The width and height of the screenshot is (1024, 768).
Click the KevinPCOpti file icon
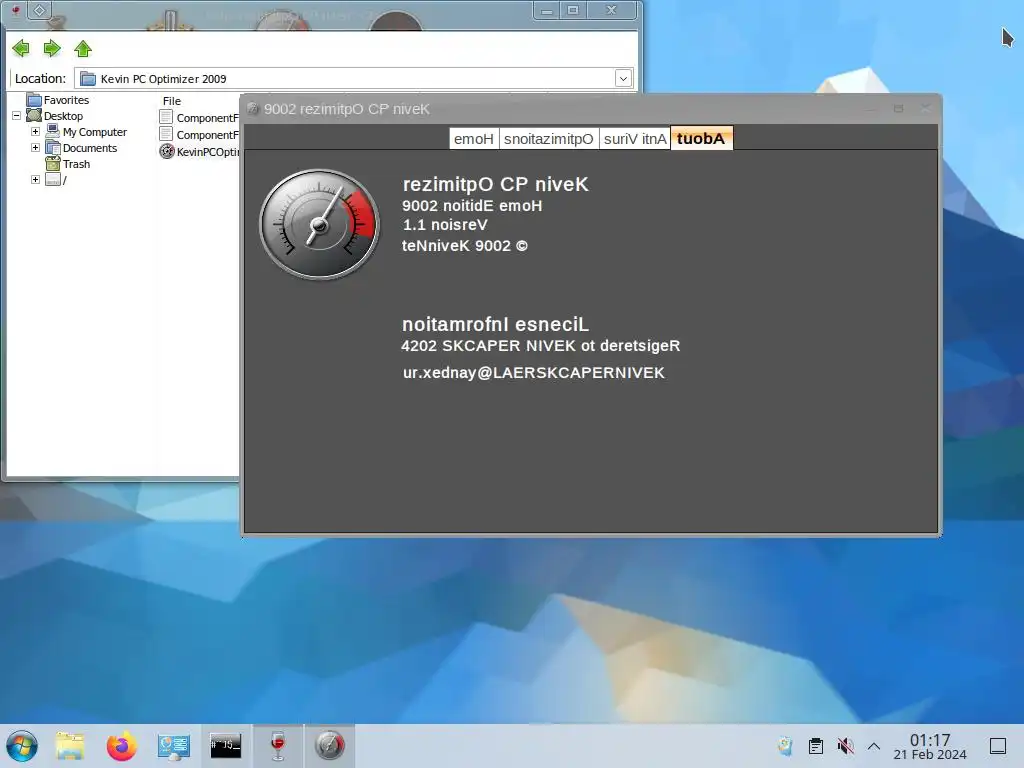[x=167, y=152]
